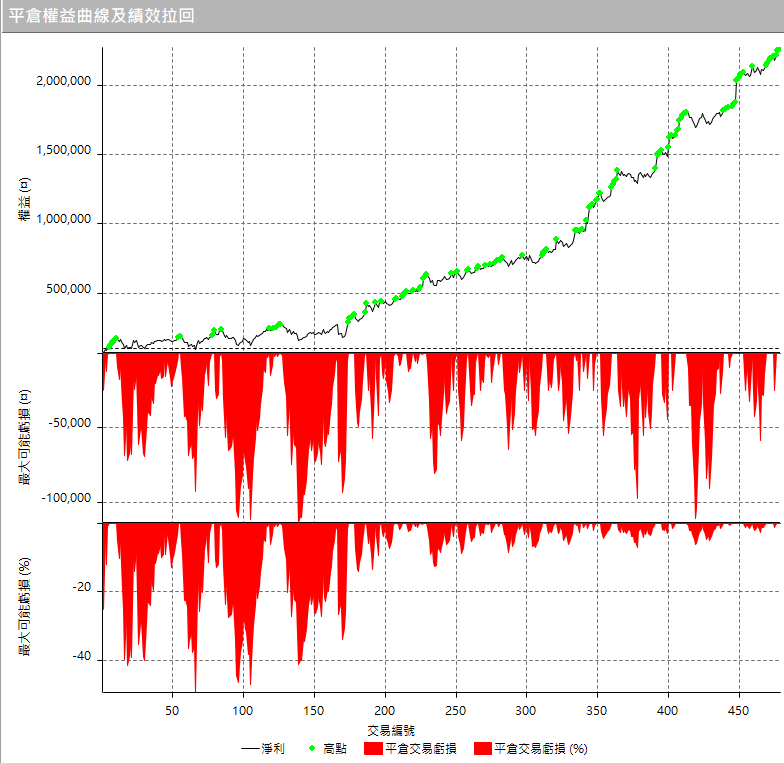Click the -40 percent drawdown axis label

click(x=80, y=658)
